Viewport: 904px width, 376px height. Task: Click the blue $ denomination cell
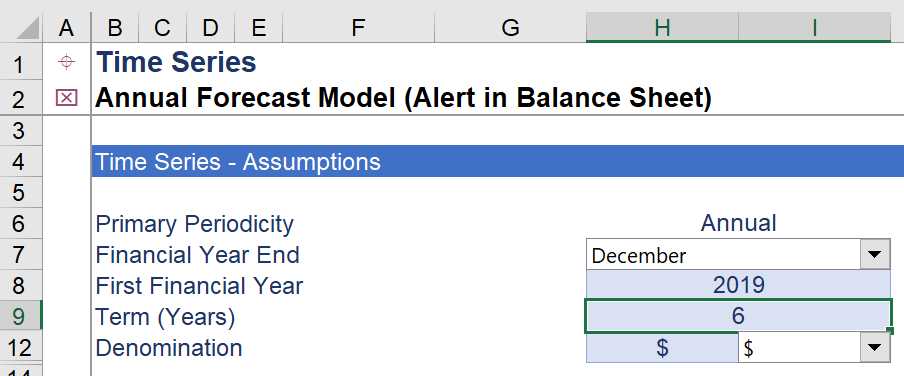point(662,348)
